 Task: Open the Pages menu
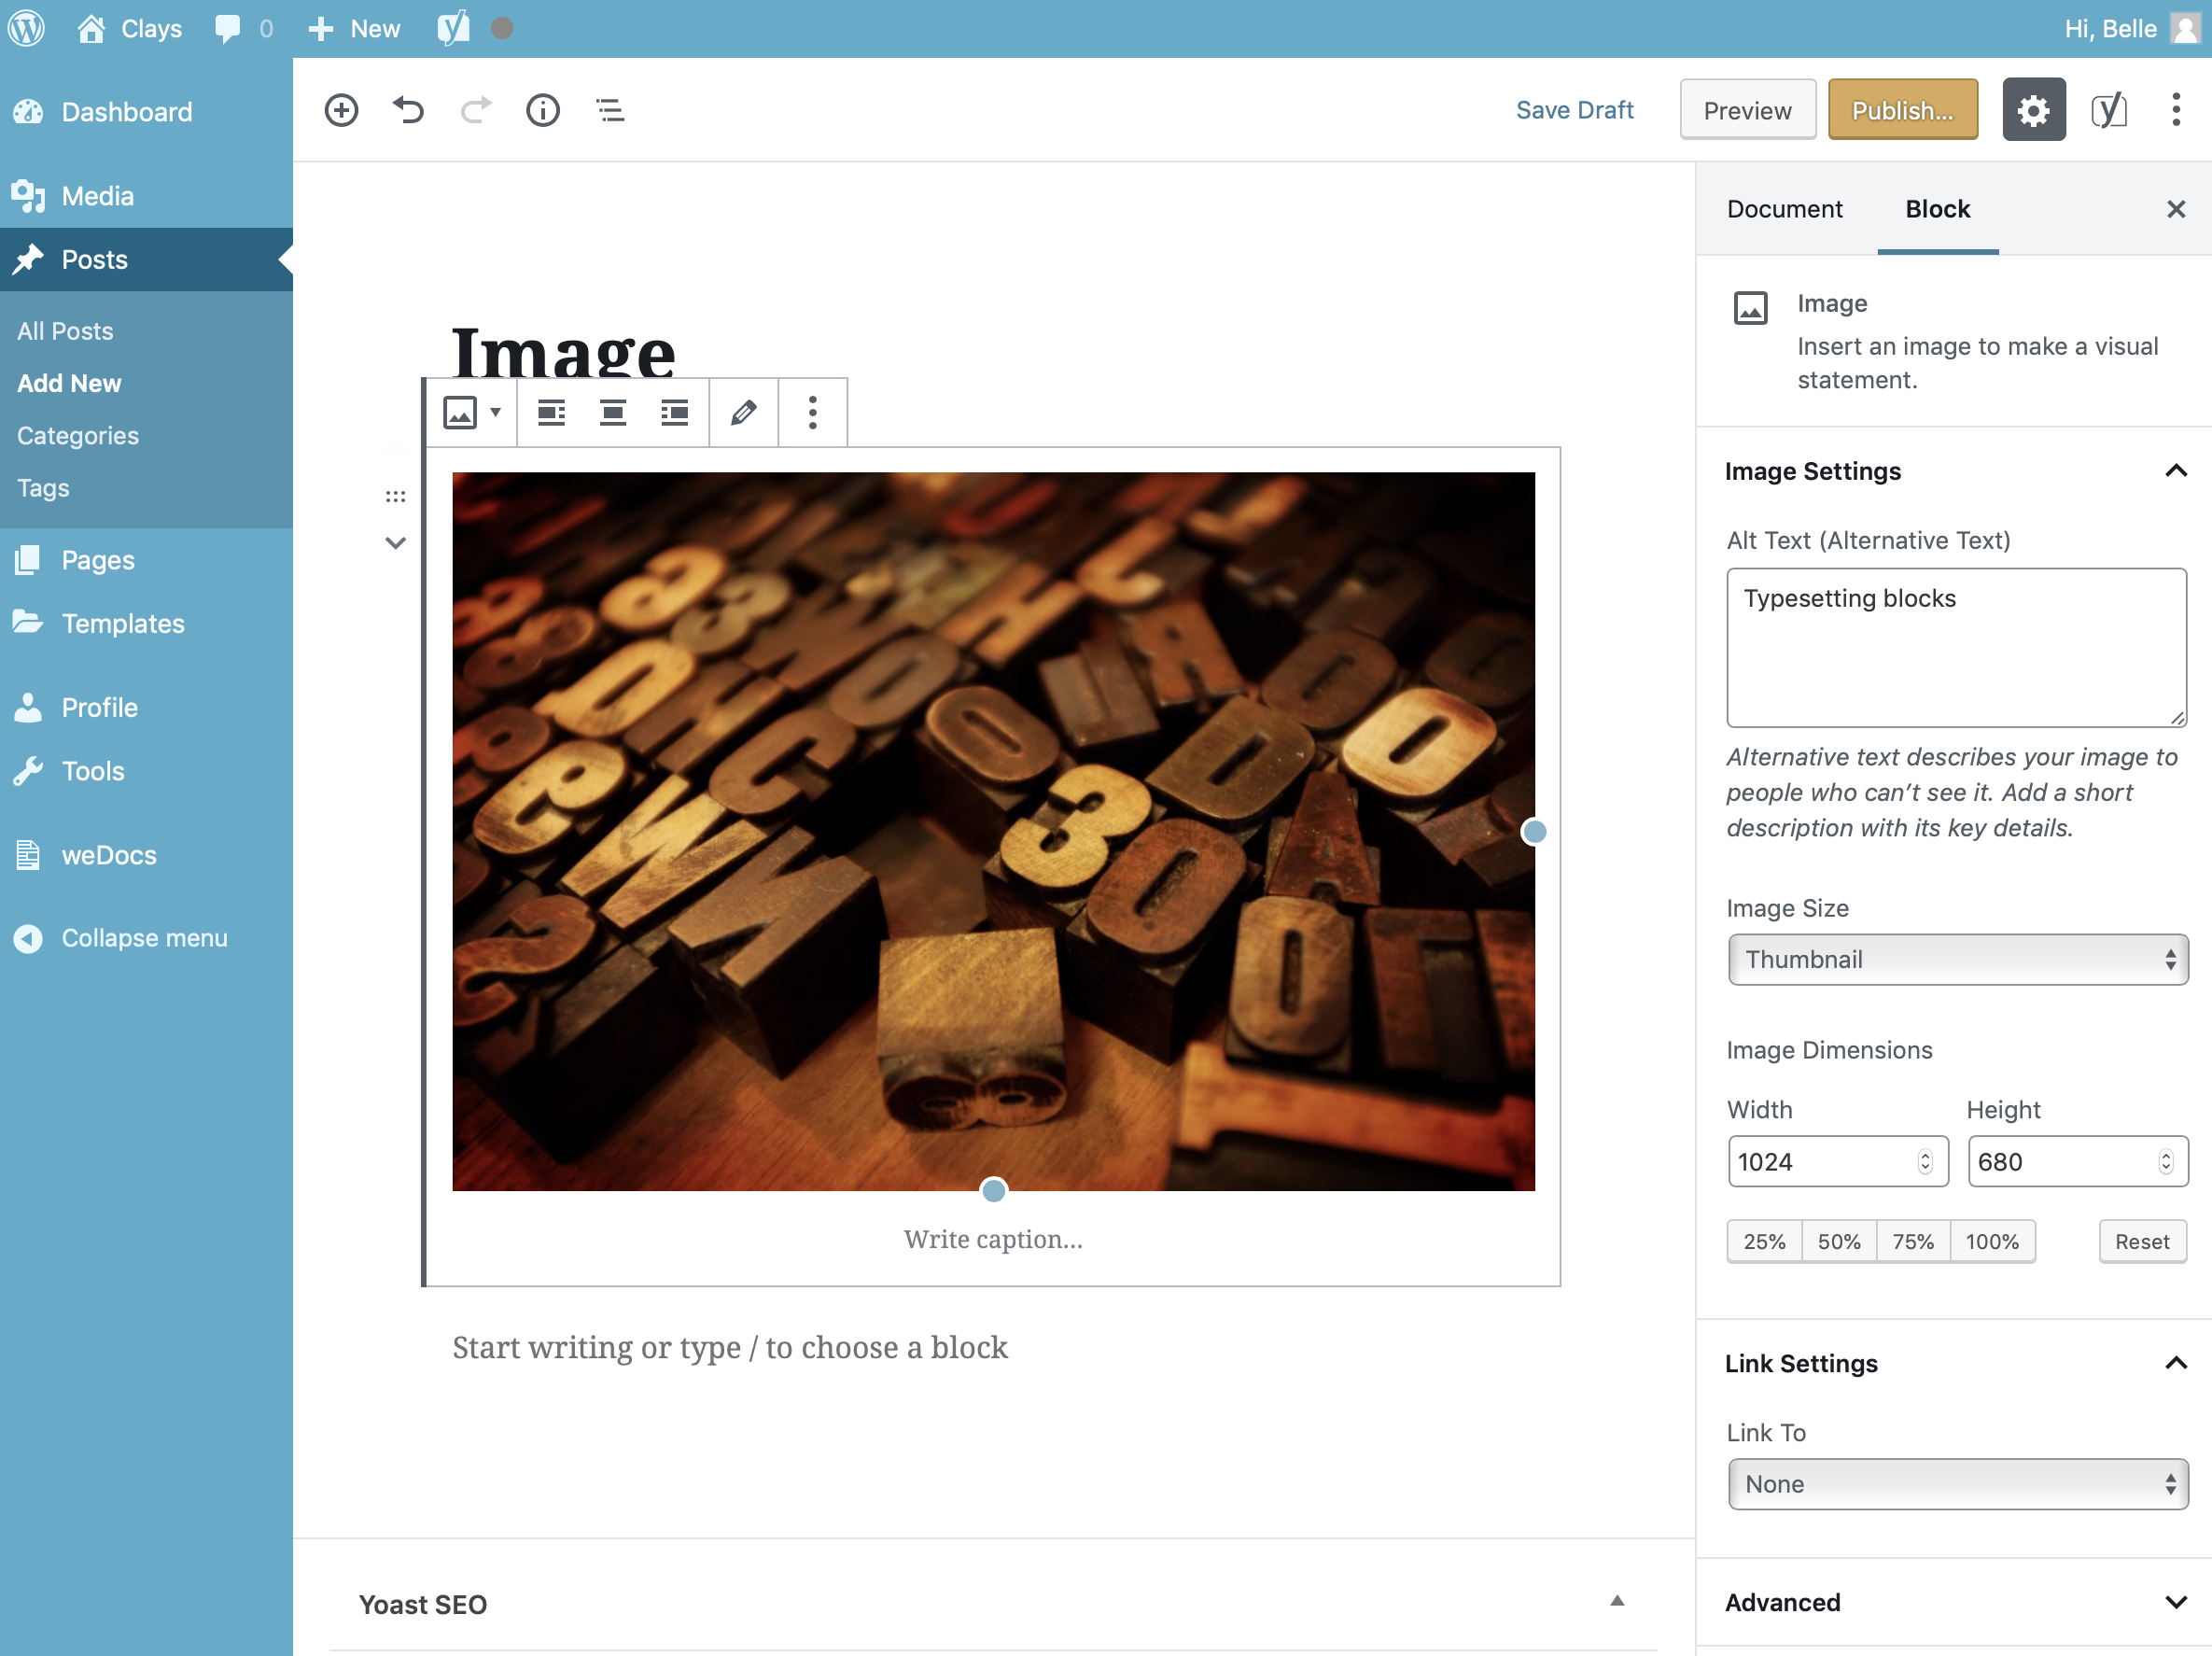[146, 560]
